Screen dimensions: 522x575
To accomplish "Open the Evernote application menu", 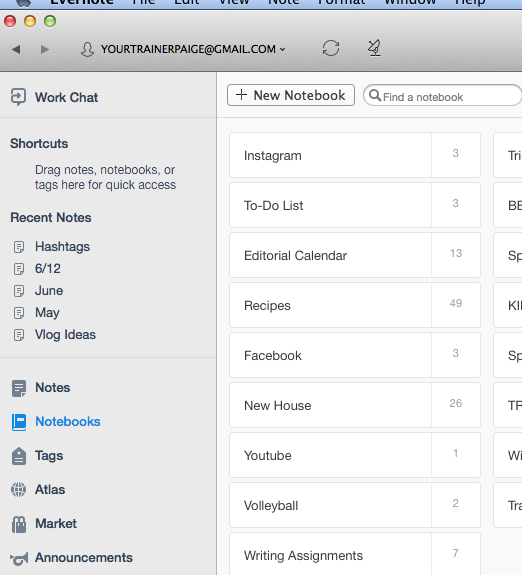I will tap(81, 2).
